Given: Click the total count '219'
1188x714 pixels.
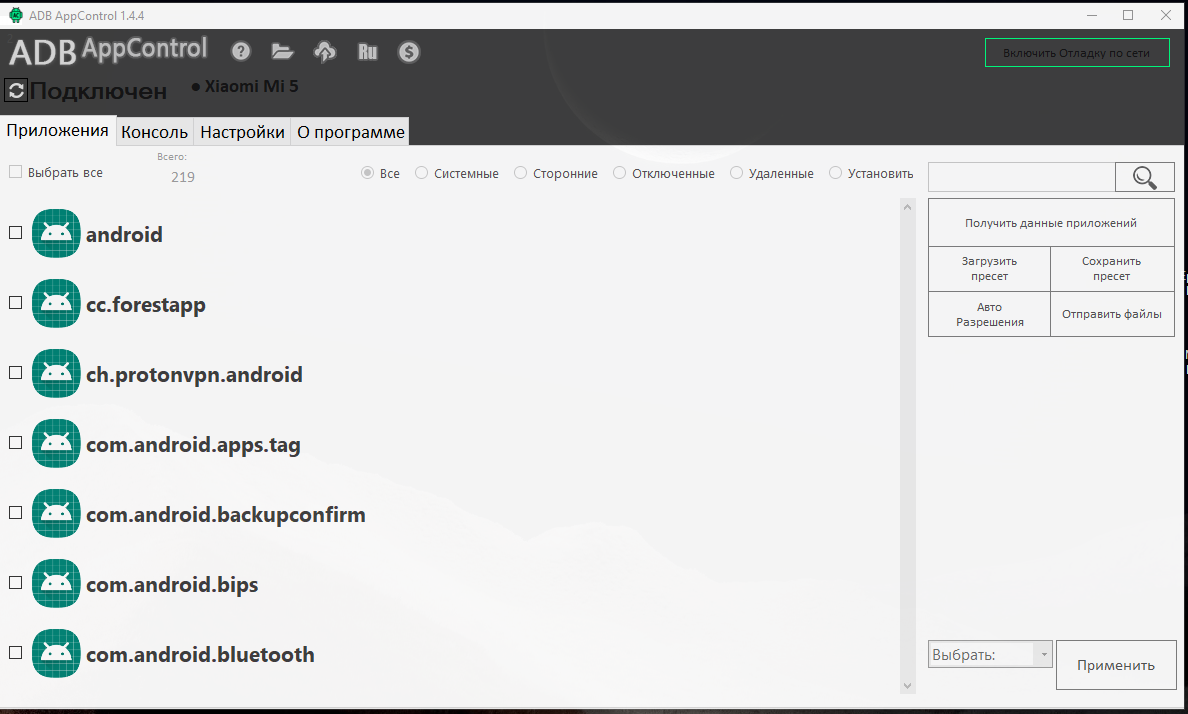Looking at the screenshot, I should tap(183, 177).
